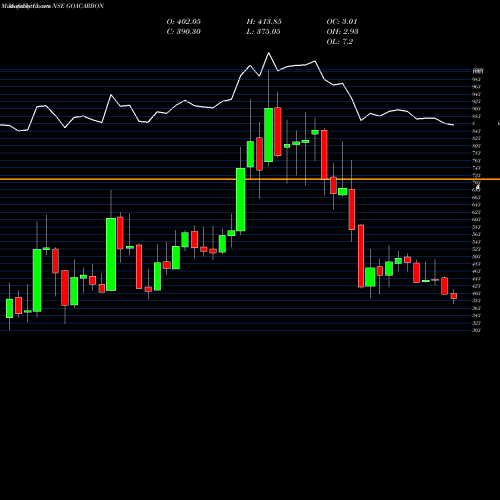500x500 pixels.
Task: Select the low price L: 375.05
Action: tap(264, 32)
